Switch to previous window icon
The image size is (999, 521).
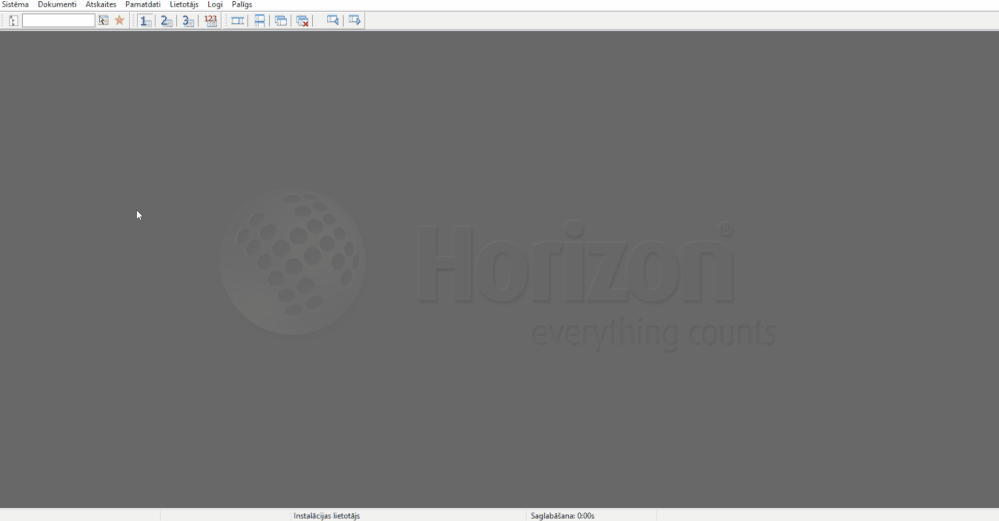pos(333,21)
